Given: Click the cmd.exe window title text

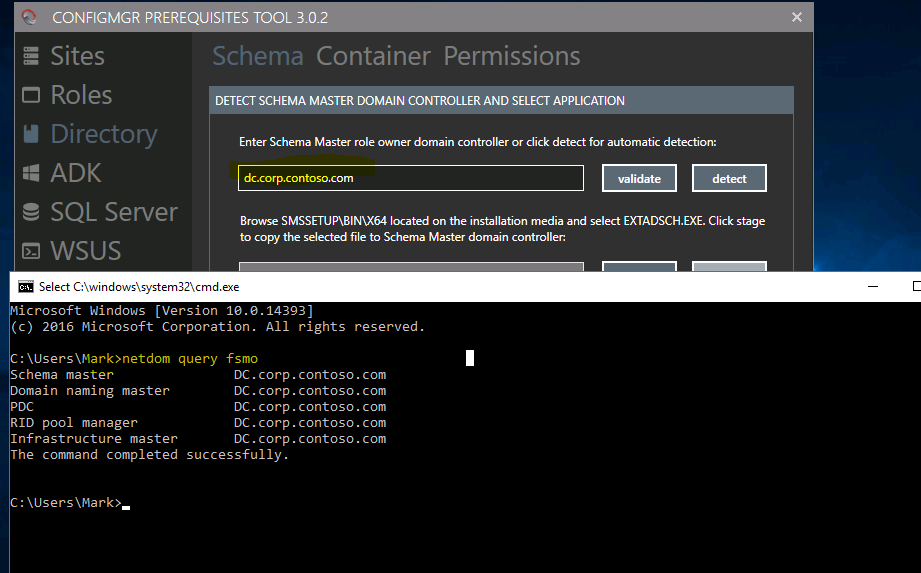Looking at the screenshot, I should coord(139,286).
